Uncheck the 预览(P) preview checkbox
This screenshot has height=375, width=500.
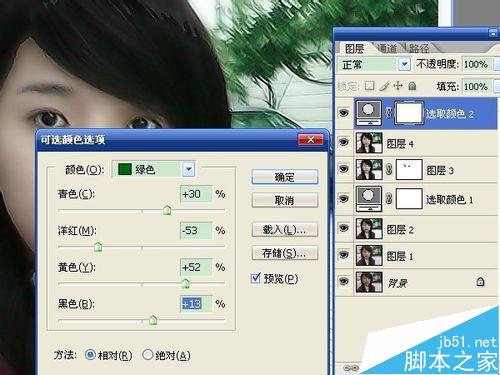click(x=255, y=278)
